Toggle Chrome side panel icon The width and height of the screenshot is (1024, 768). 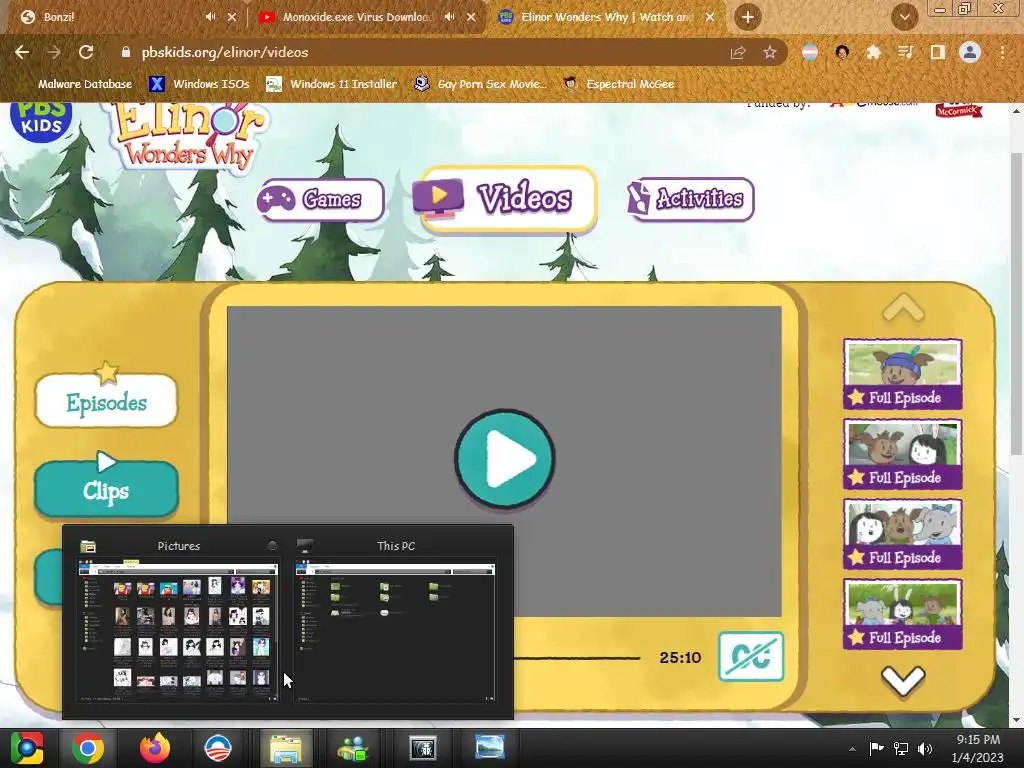pos(937,52)
